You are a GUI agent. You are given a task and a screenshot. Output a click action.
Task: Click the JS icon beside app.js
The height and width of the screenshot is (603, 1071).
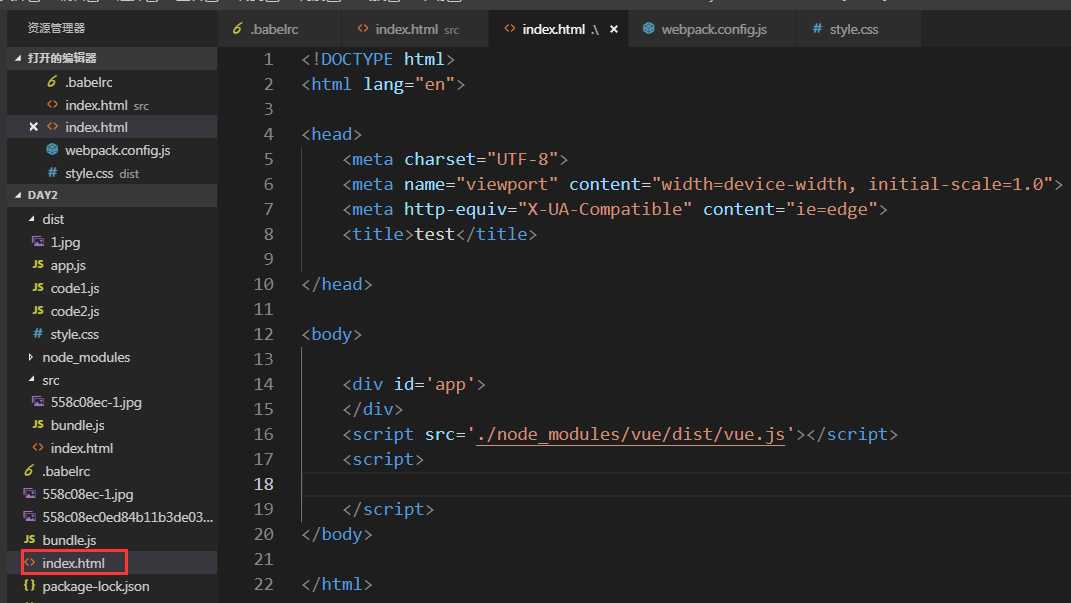click(x=38, y=265)
